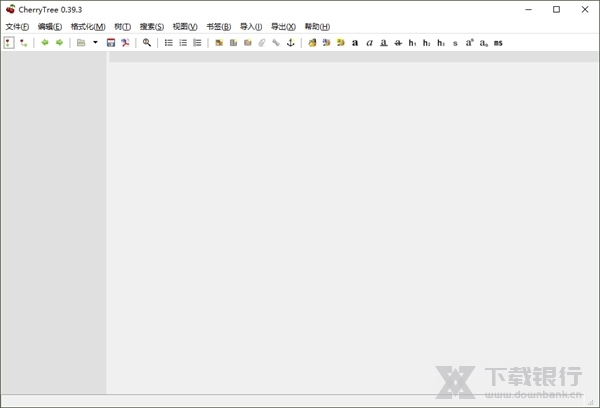The height and width of the screenshot is (408, 600).
Task: Click inside the empty text editor area
Action: point(350,220)
